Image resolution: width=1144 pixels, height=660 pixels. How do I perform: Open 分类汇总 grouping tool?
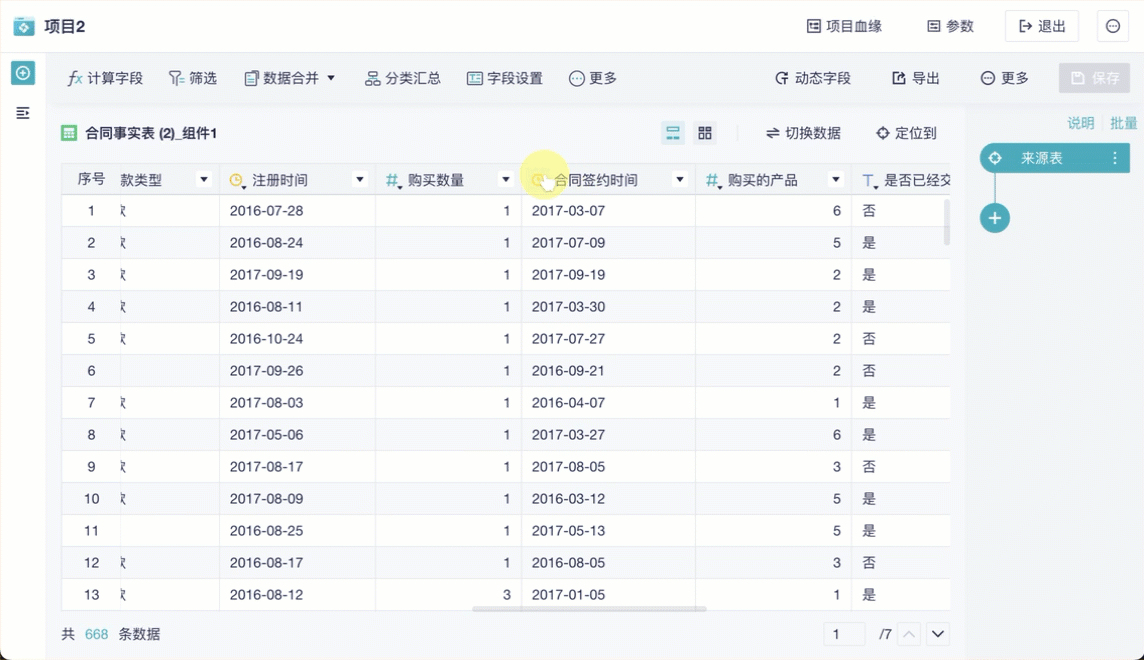(402, 78)
